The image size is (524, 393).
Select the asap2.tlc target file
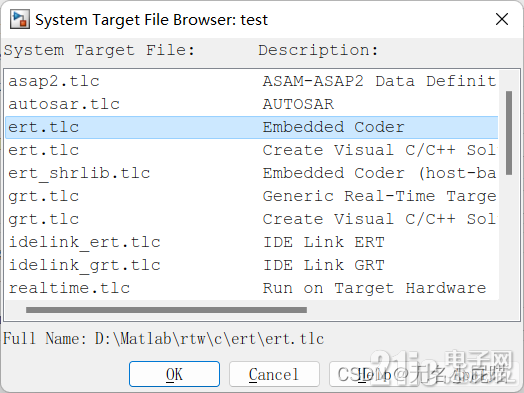(252, 81)
